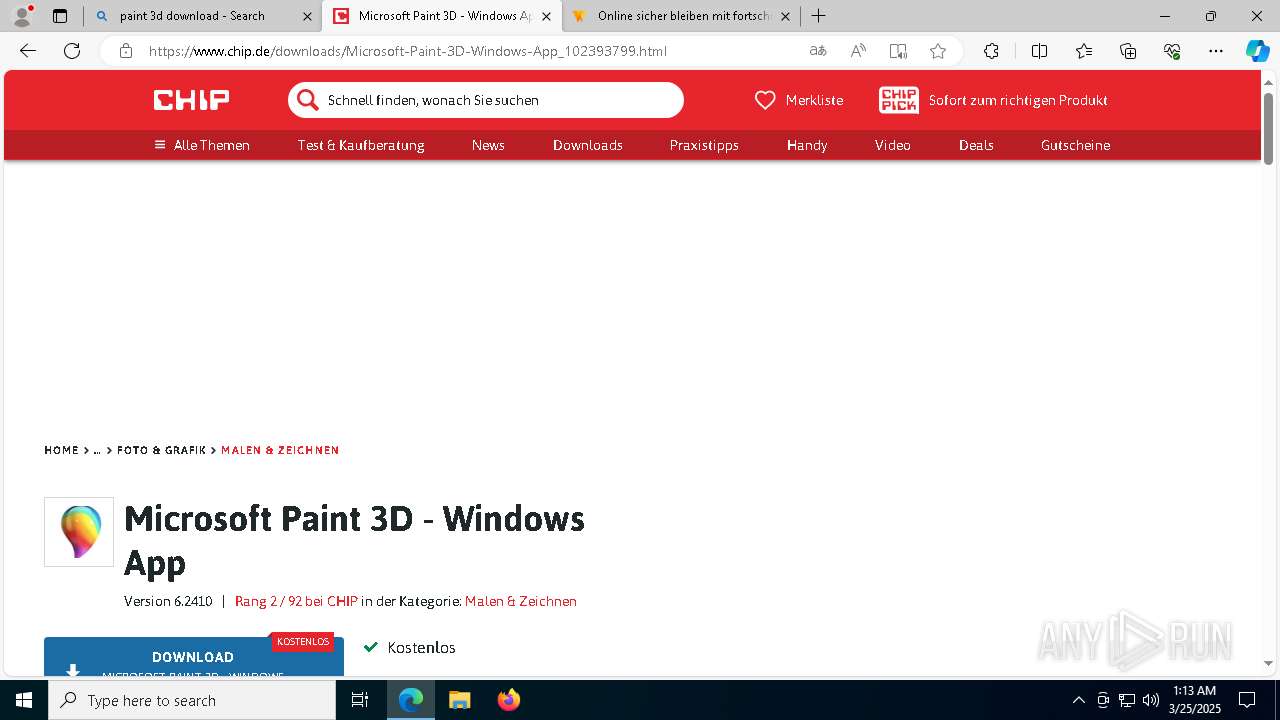Image resolution: width=1280 pixels, height=720 pixels.
Task: Click the Edge icon in taskbar
Action: (411, 700)
